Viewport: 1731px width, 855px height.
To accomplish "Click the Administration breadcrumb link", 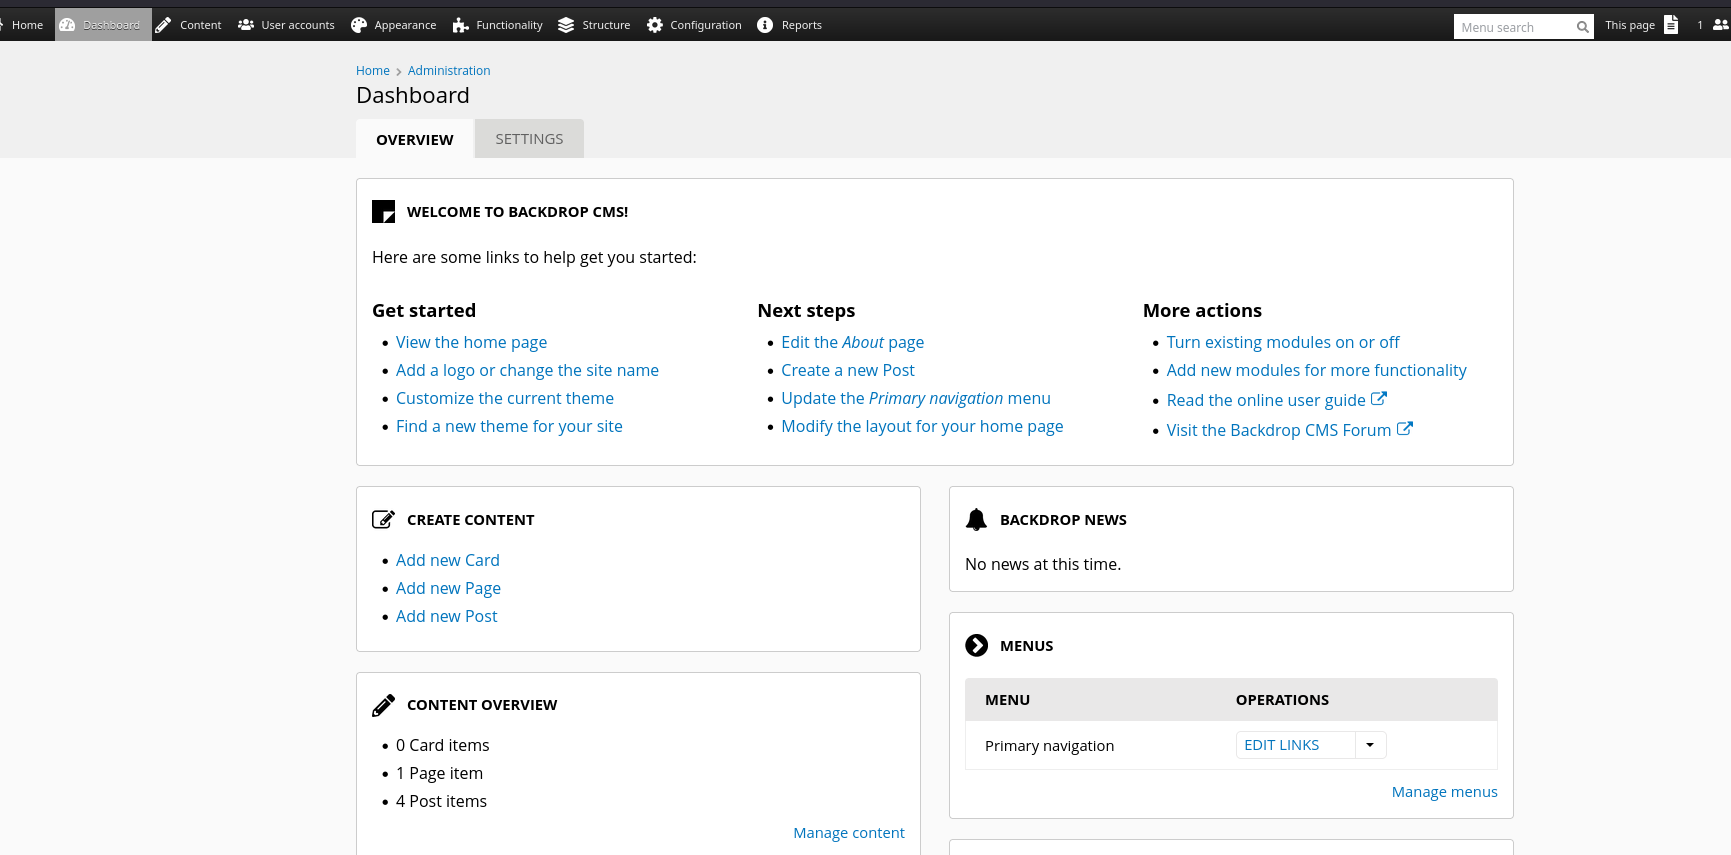I will (x=449, y=71).
